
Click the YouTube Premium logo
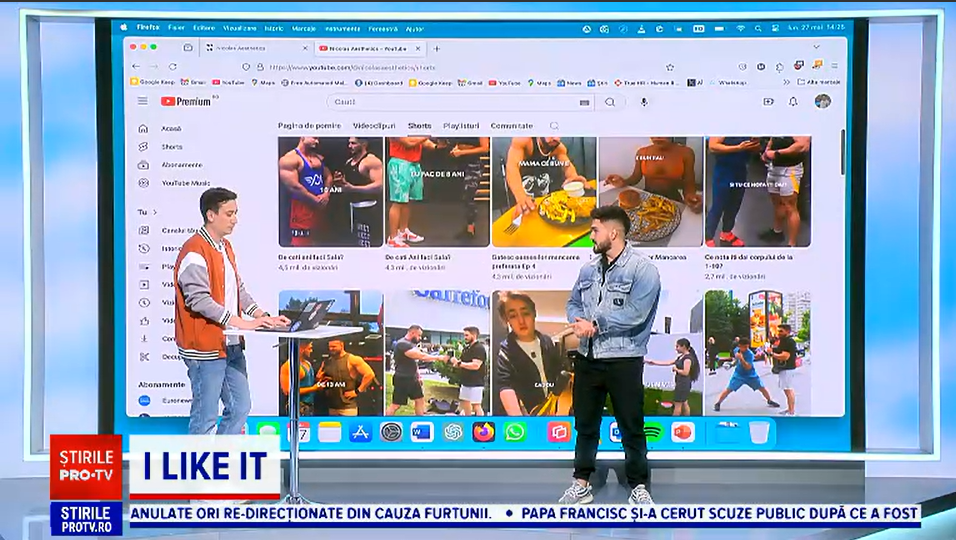tap(186, 101)
